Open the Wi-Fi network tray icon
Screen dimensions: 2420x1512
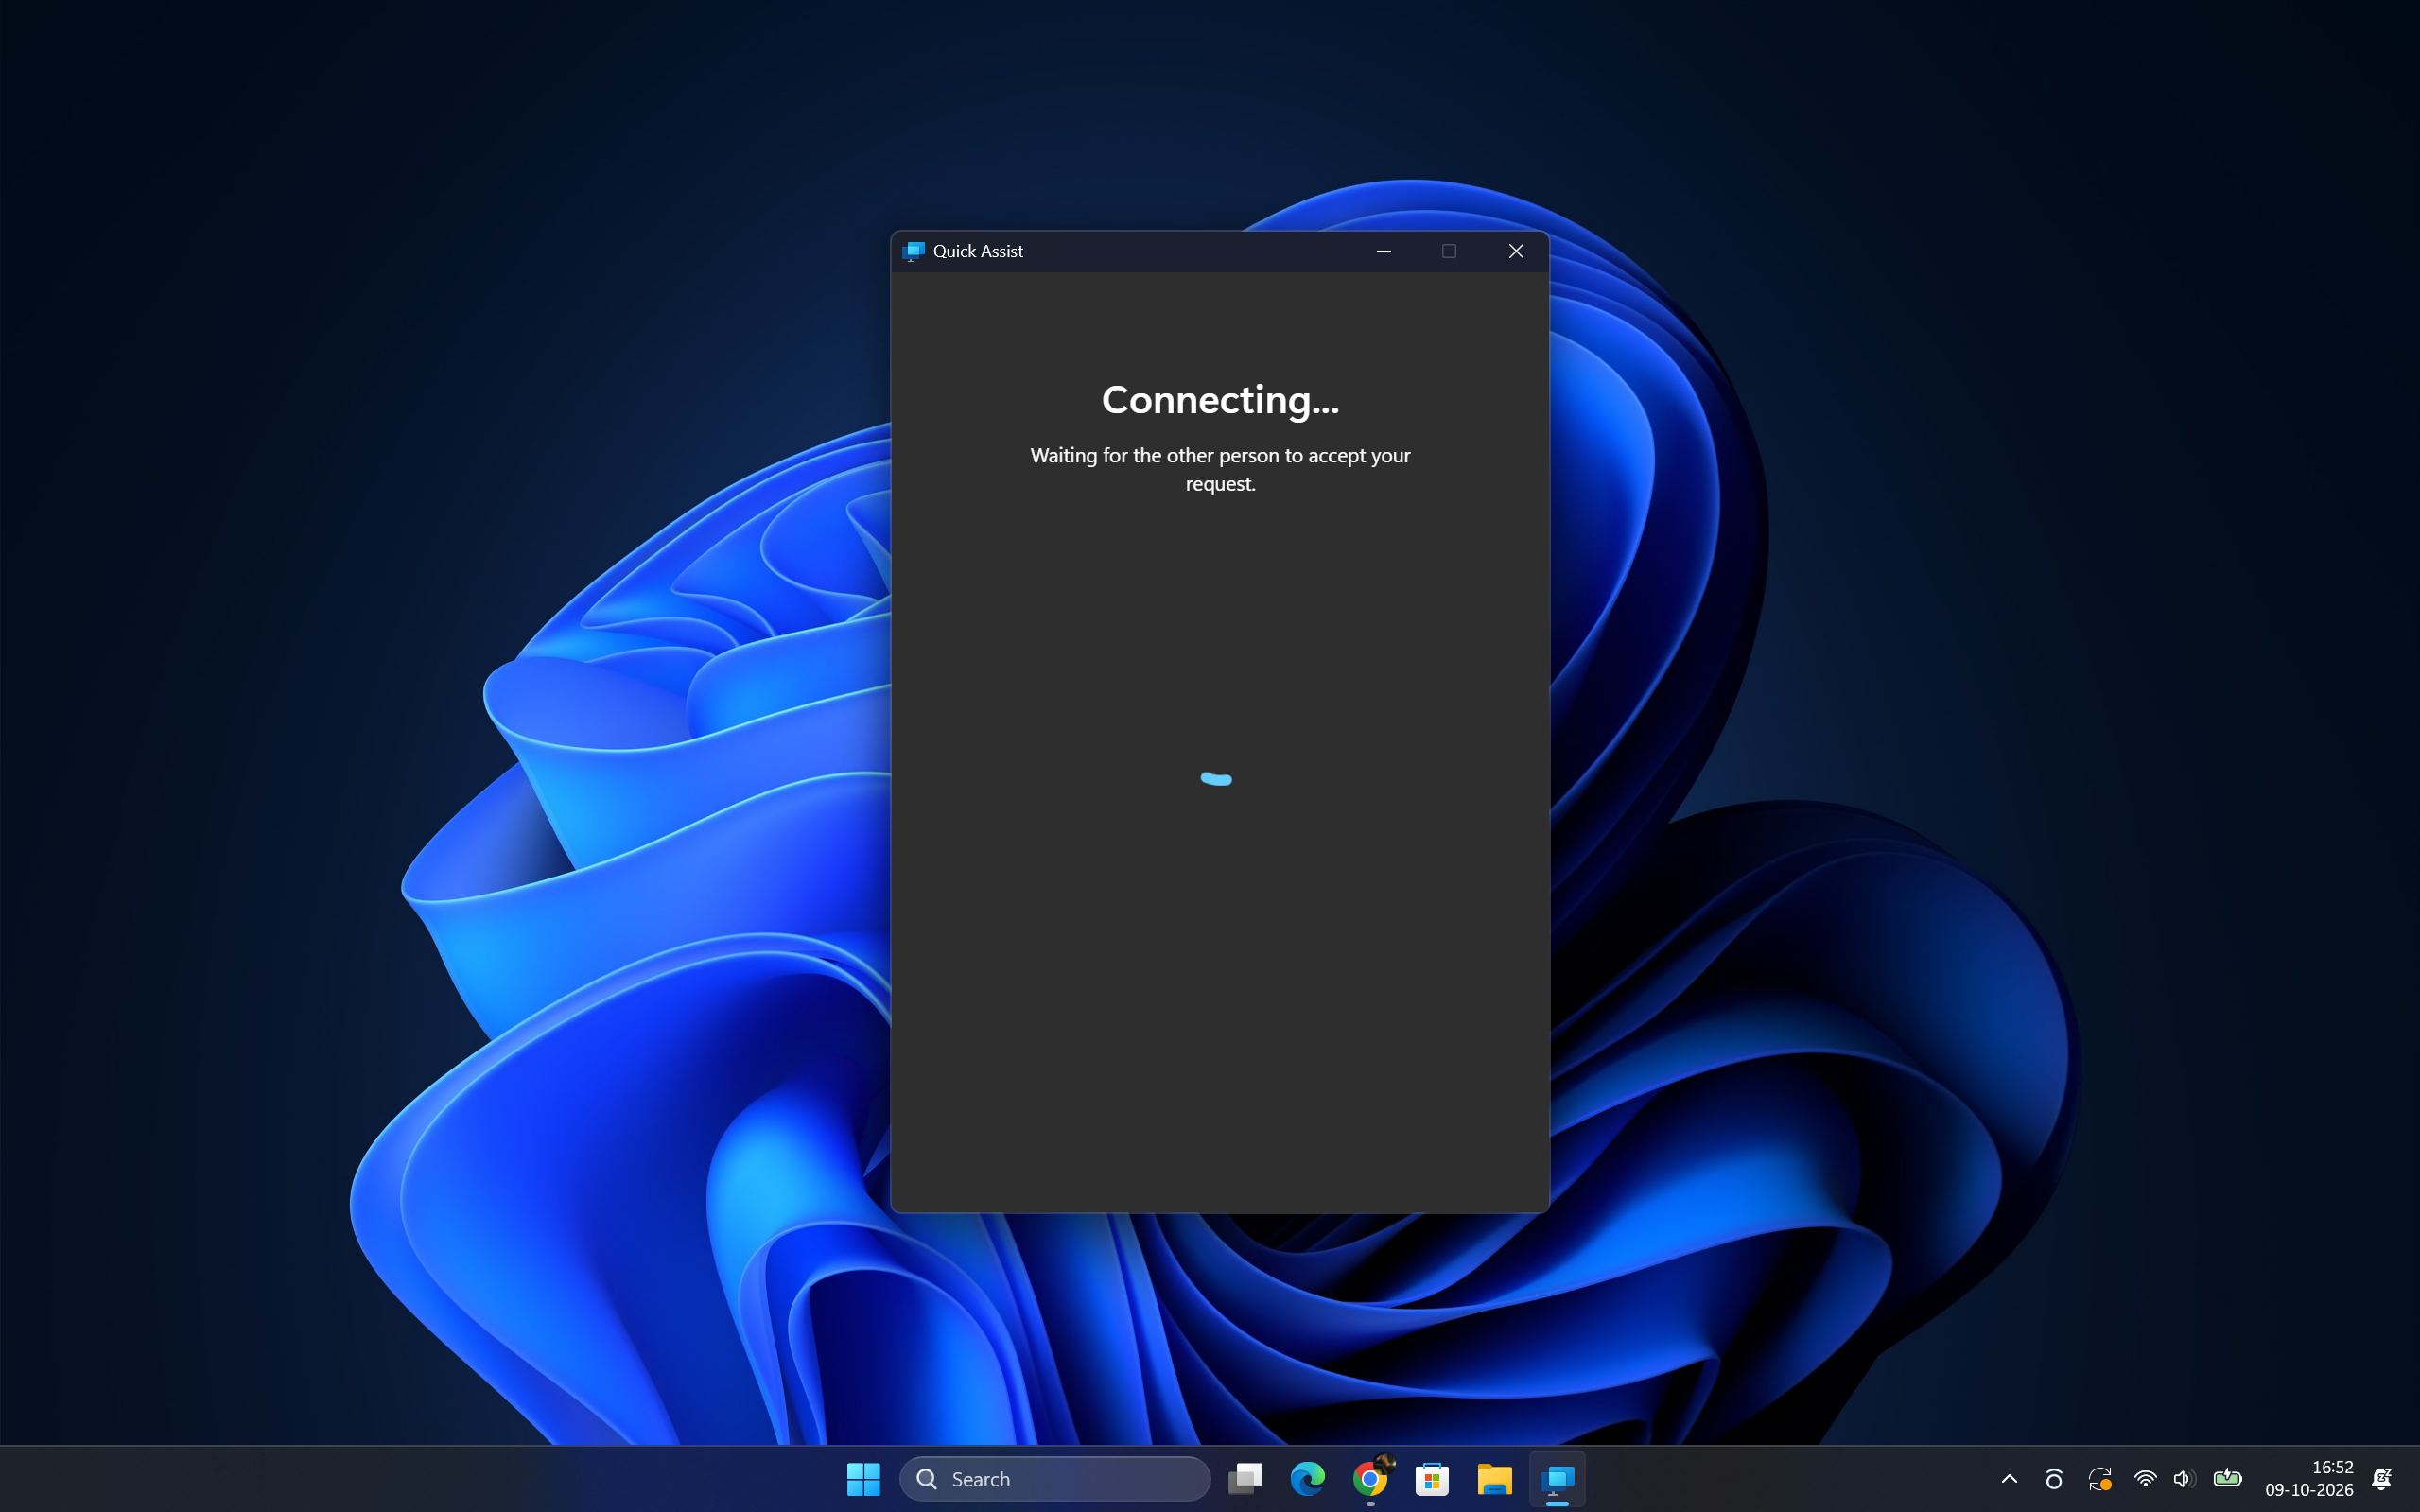tap(2144, 1478)
